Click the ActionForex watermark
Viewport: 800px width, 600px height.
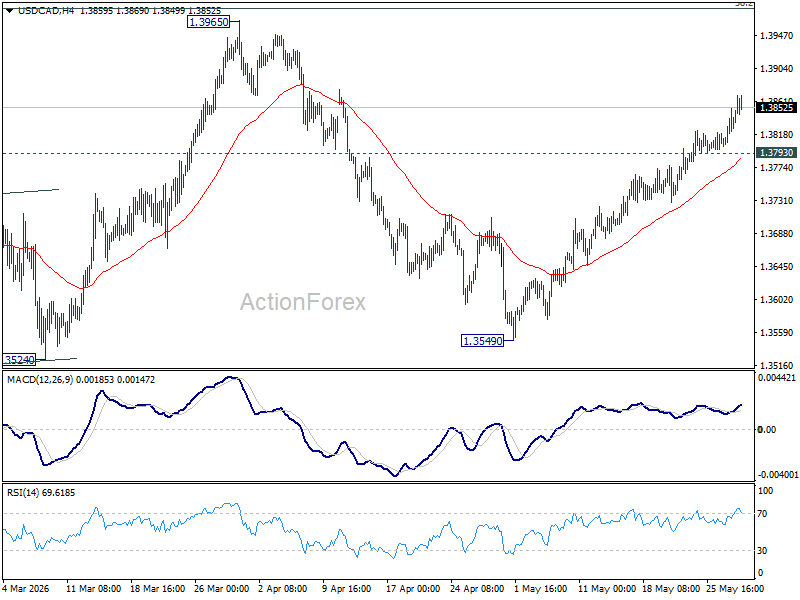(303, 302)
